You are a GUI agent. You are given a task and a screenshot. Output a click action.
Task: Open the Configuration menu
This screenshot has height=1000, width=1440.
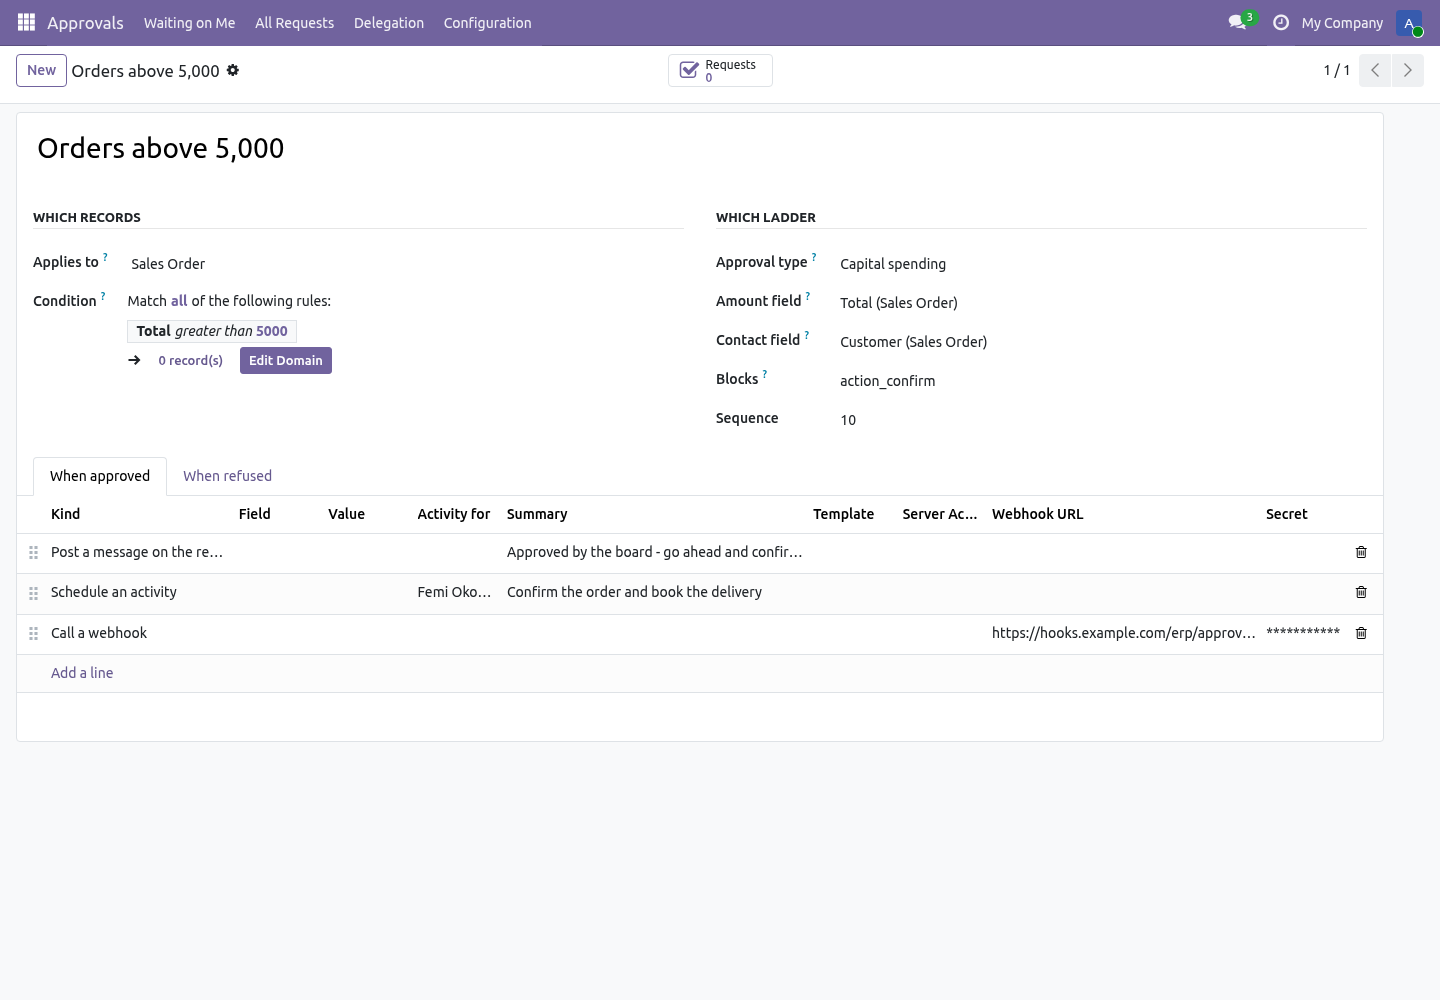tap(488, 22)
